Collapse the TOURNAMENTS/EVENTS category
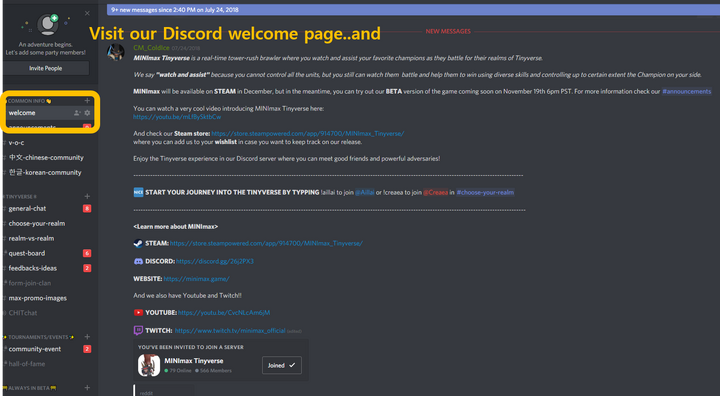Image resolution: width=720 pixels, height=396 pixels. coord(39,337)
